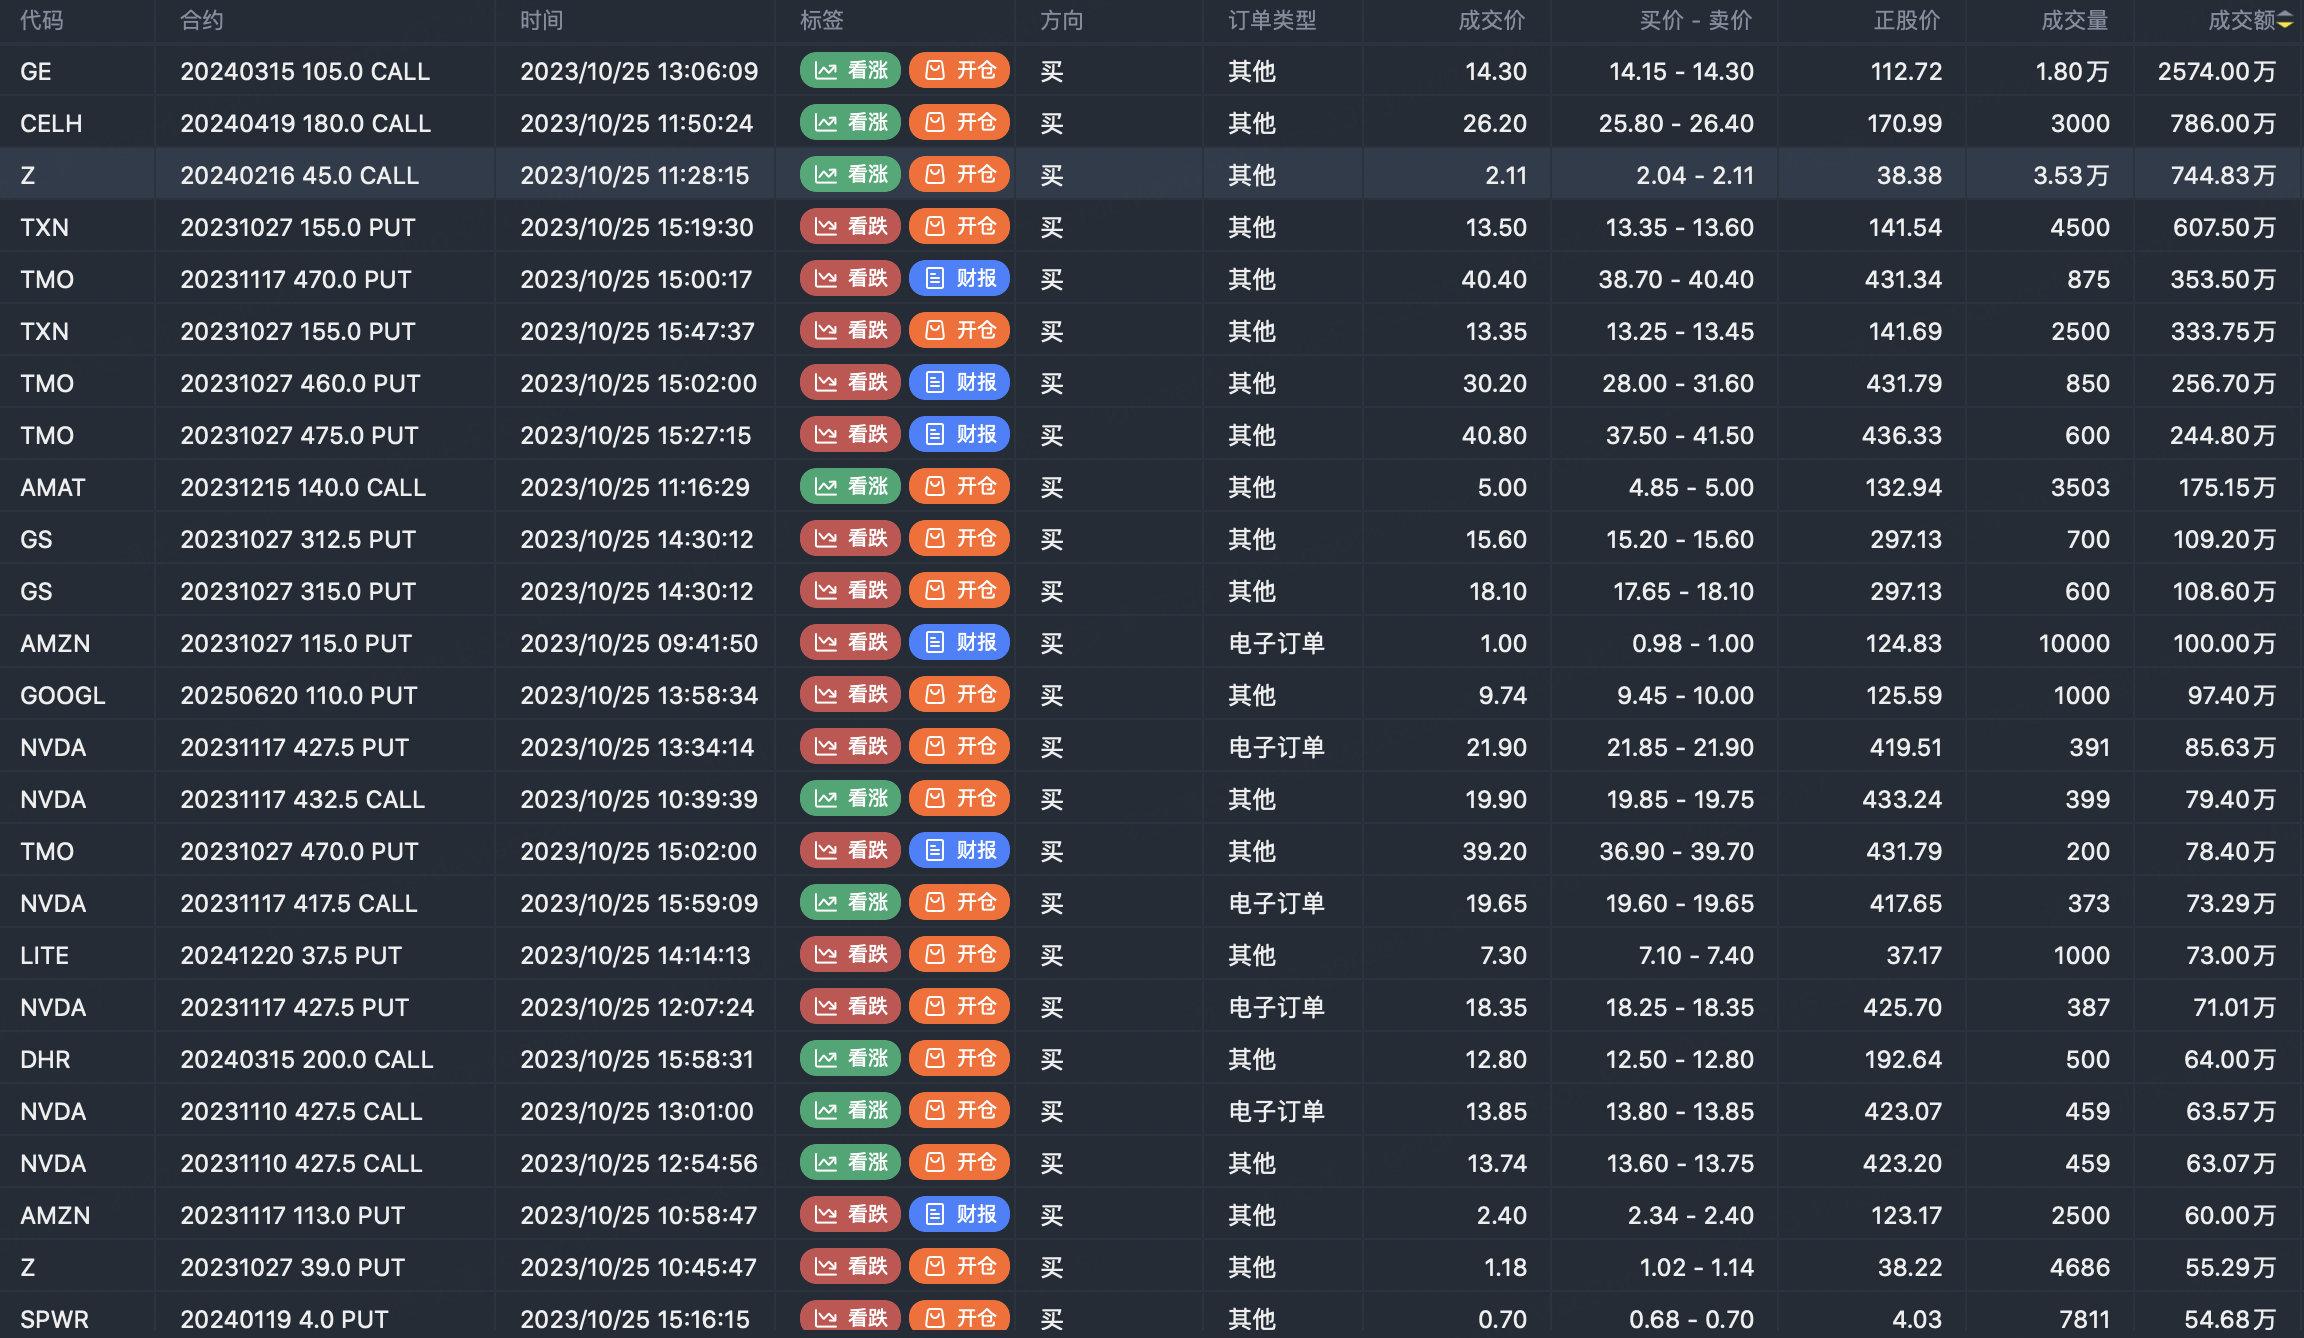Click the 看涨 tag in the DHR row
This screenshot has height=1338, width=2304.
coord(851,1059)
